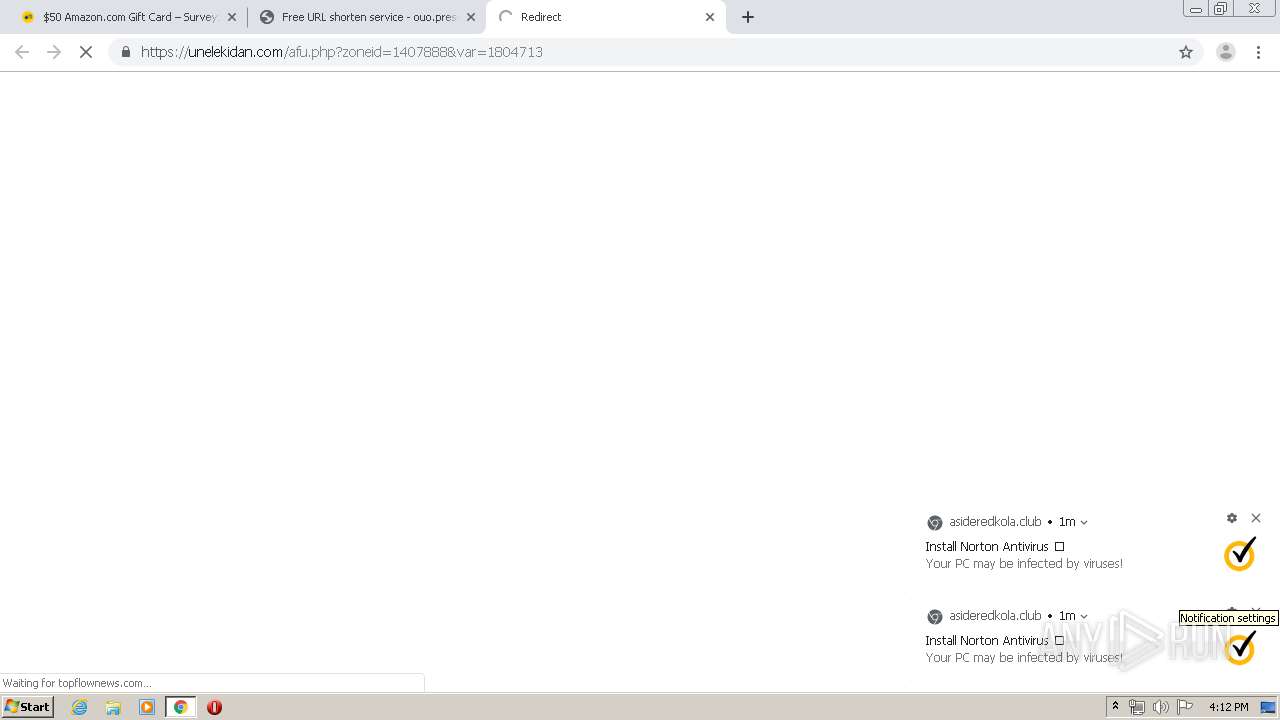Select the Redirect tab
The image size is (1280, 720).
click(606, 17)
